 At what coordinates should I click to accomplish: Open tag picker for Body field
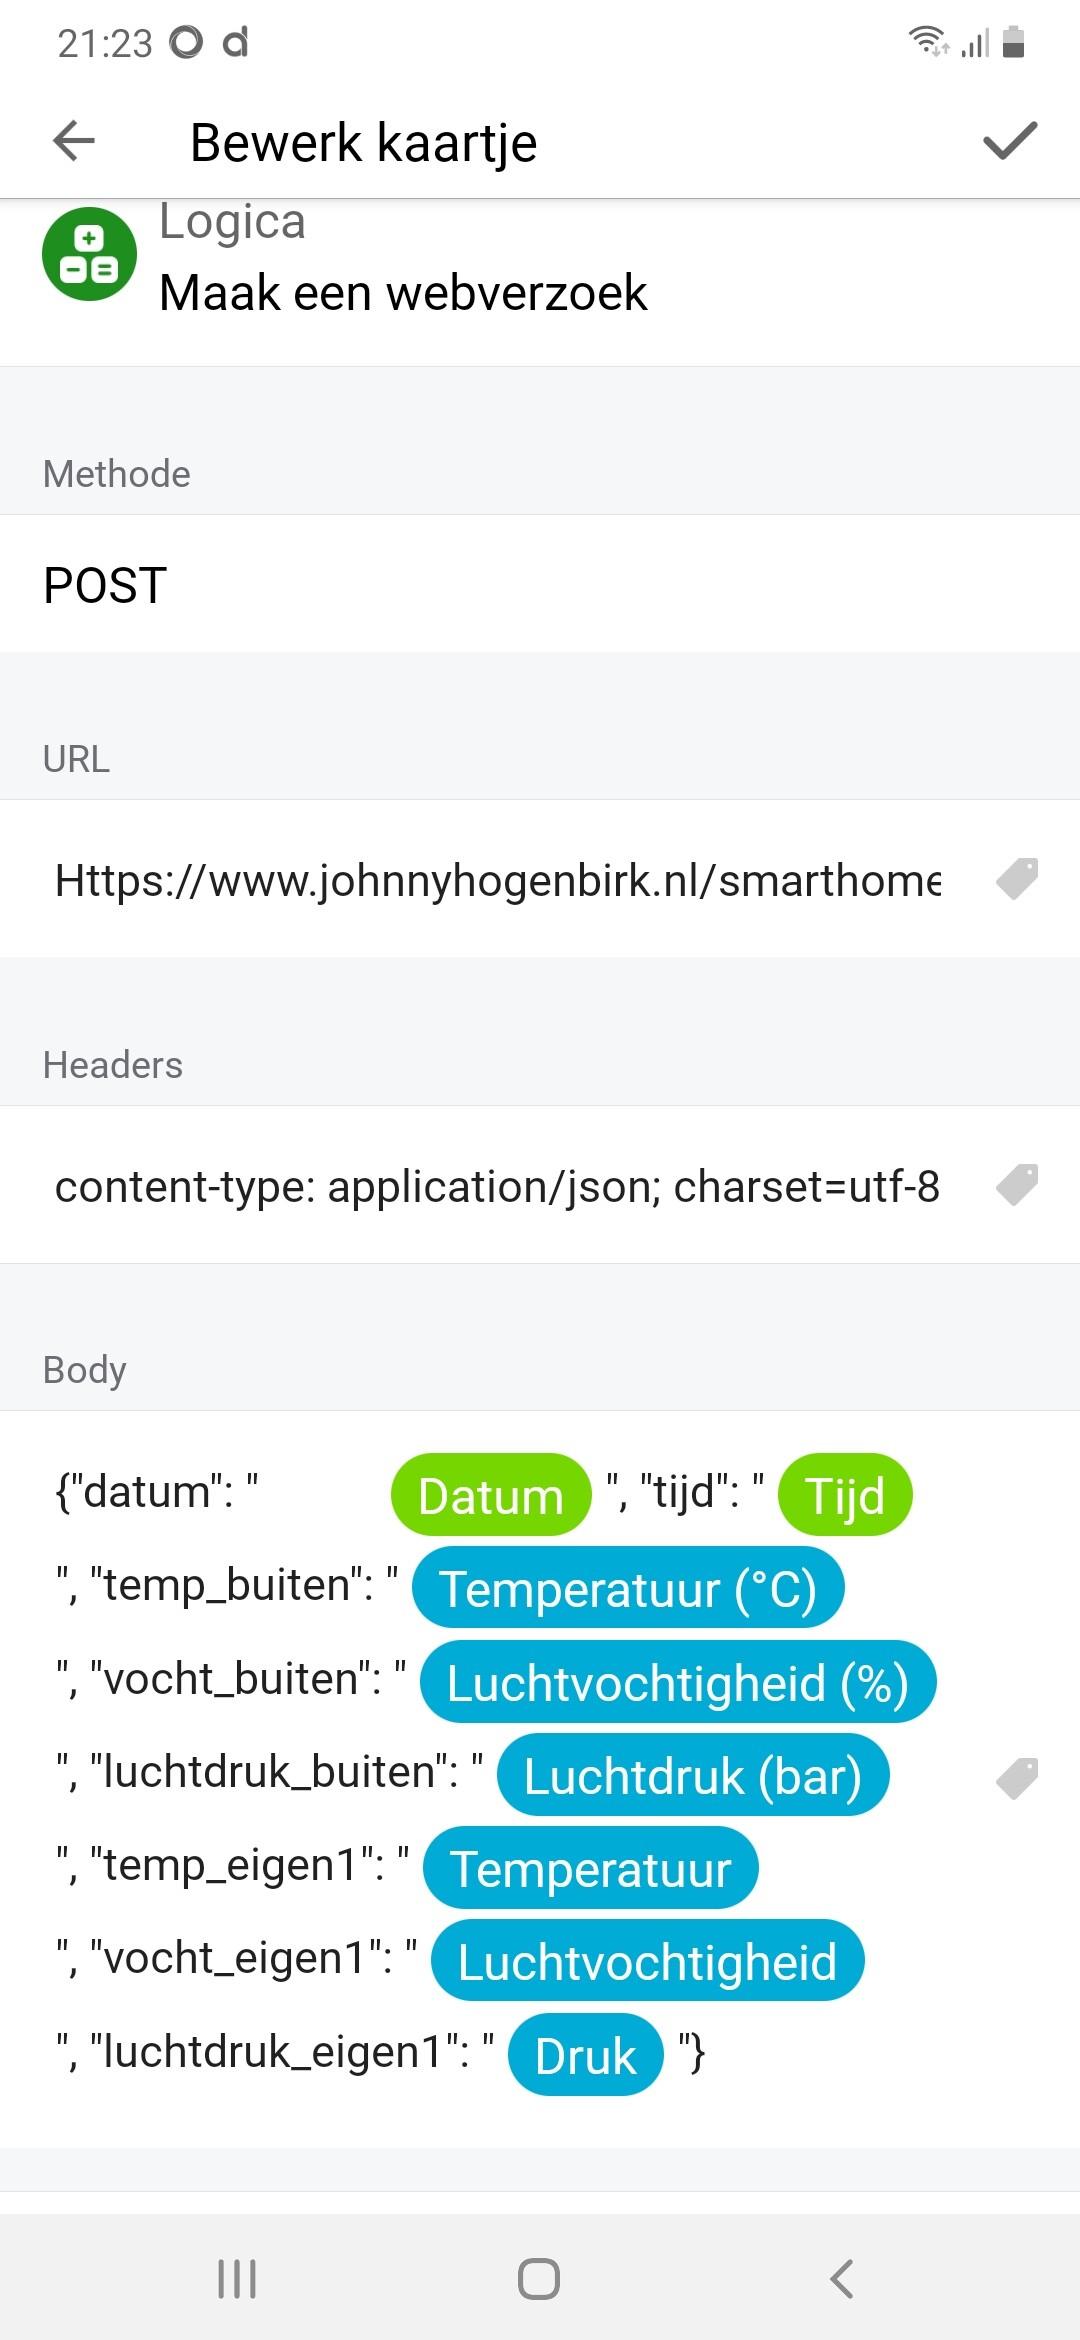point(1017,1779)
